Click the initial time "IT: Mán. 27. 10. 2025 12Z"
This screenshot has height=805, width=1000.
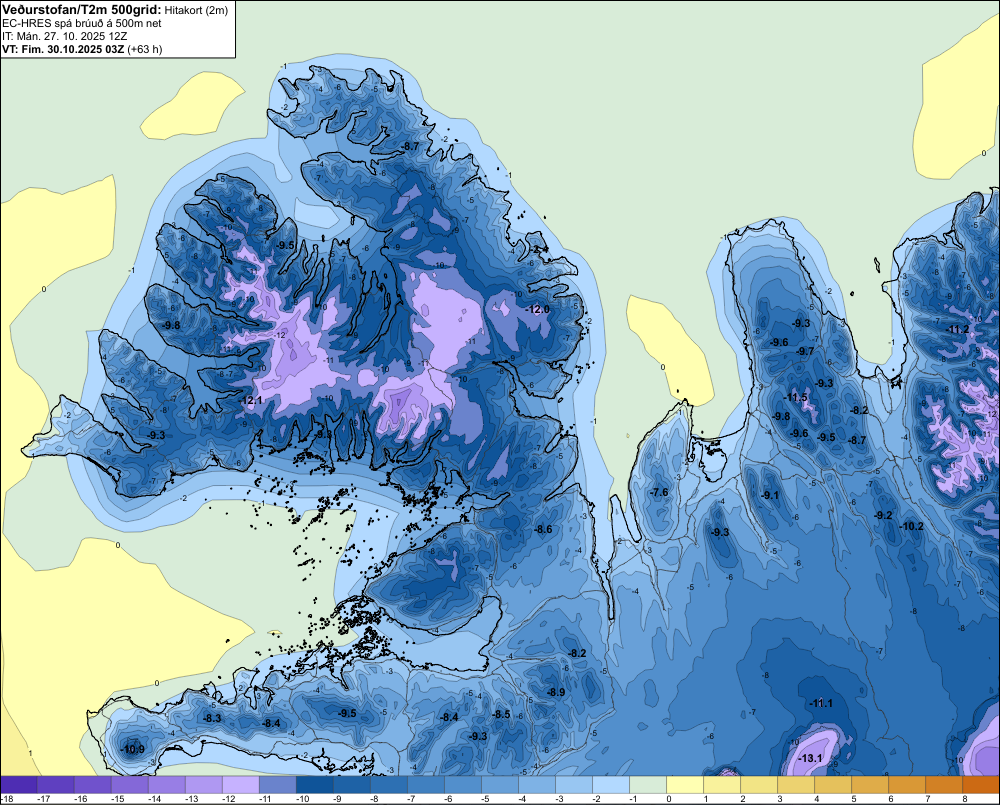(64, 36)
